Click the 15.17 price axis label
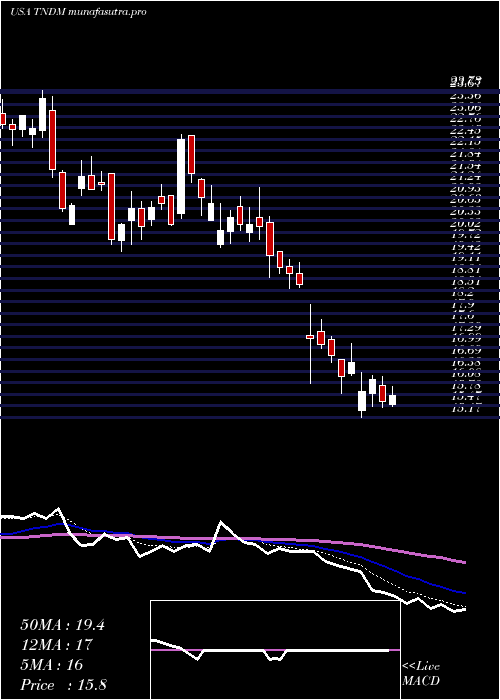 (x=466, y=409)
